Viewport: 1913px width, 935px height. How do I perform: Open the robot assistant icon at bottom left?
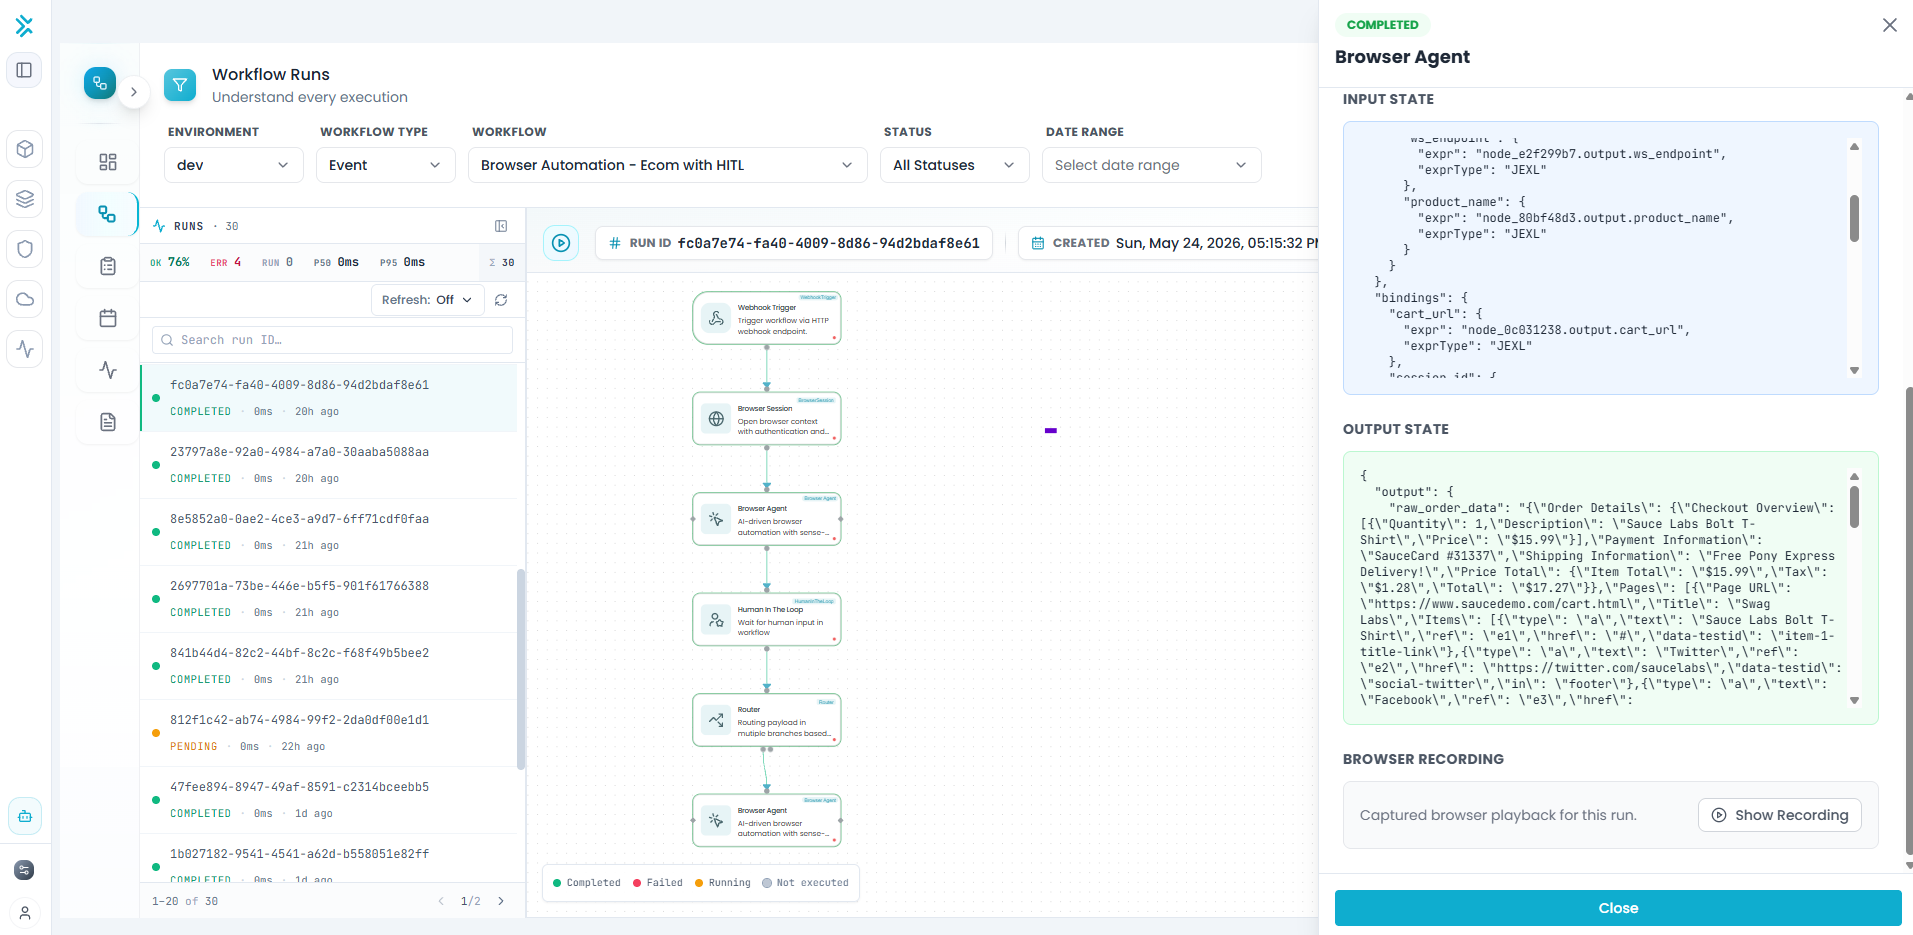25,816
